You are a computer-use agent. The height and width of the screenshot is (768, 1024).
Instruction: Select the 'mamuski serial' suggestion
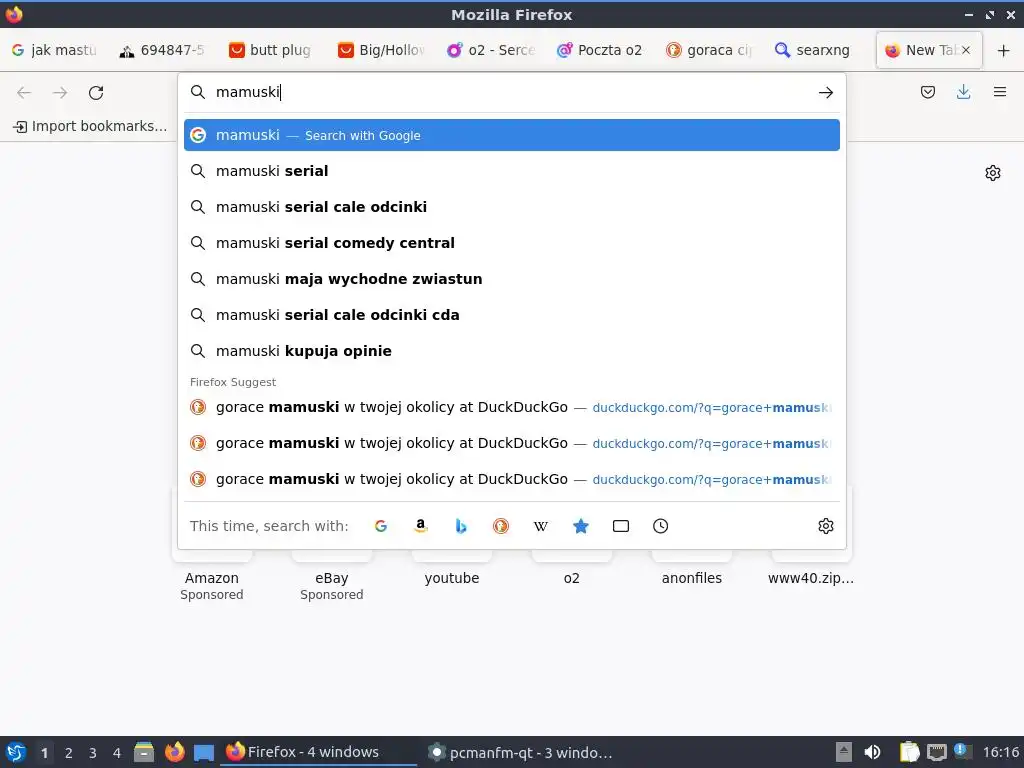pyautogui.click(x=511, y=171)
